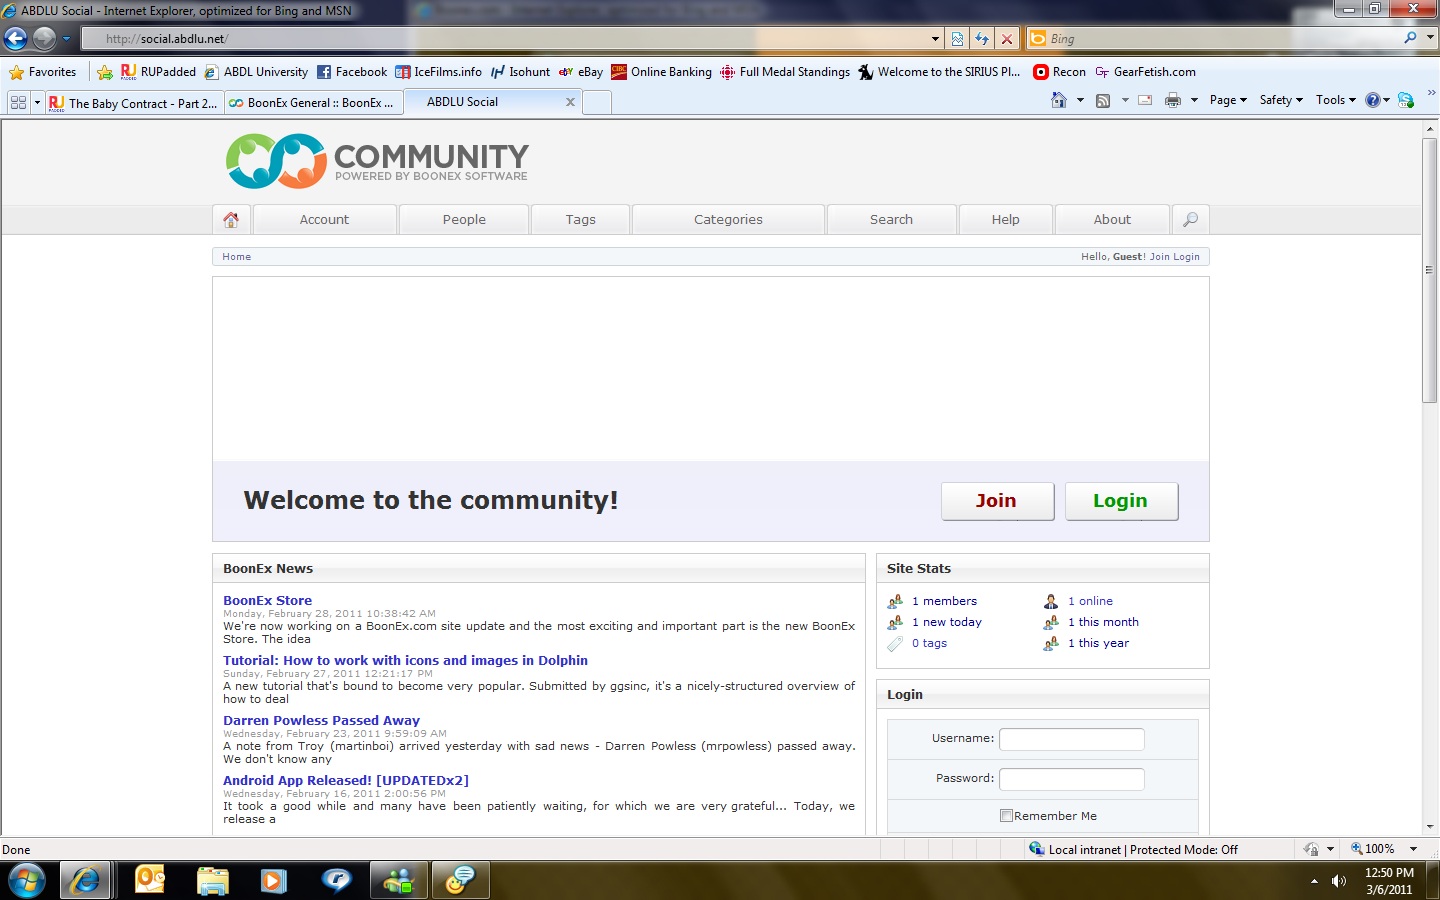Viewport: 1440px width, 900px height.
Task: Open the tab list dropdown arrow
Action: point(38,102)
